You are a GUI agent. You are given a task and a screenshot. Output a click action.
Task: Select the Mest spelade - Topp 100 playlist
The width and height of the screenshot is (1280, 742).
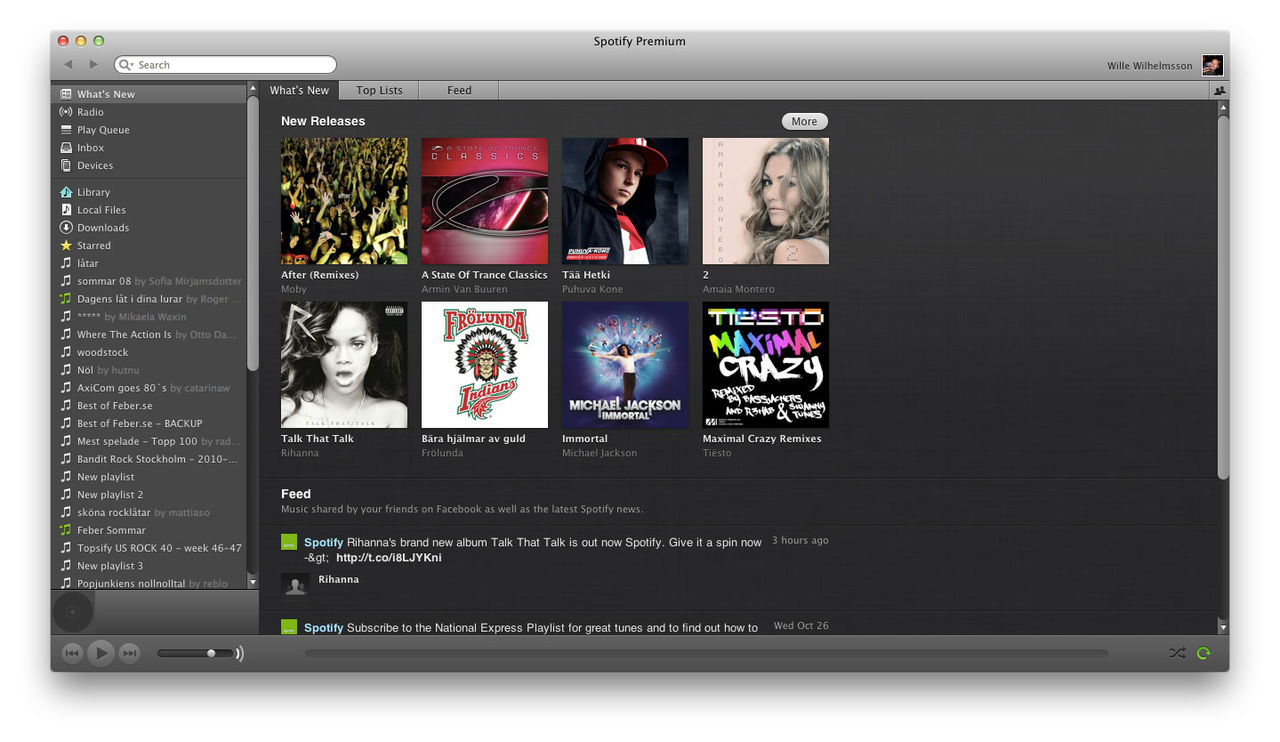point(148,442)
